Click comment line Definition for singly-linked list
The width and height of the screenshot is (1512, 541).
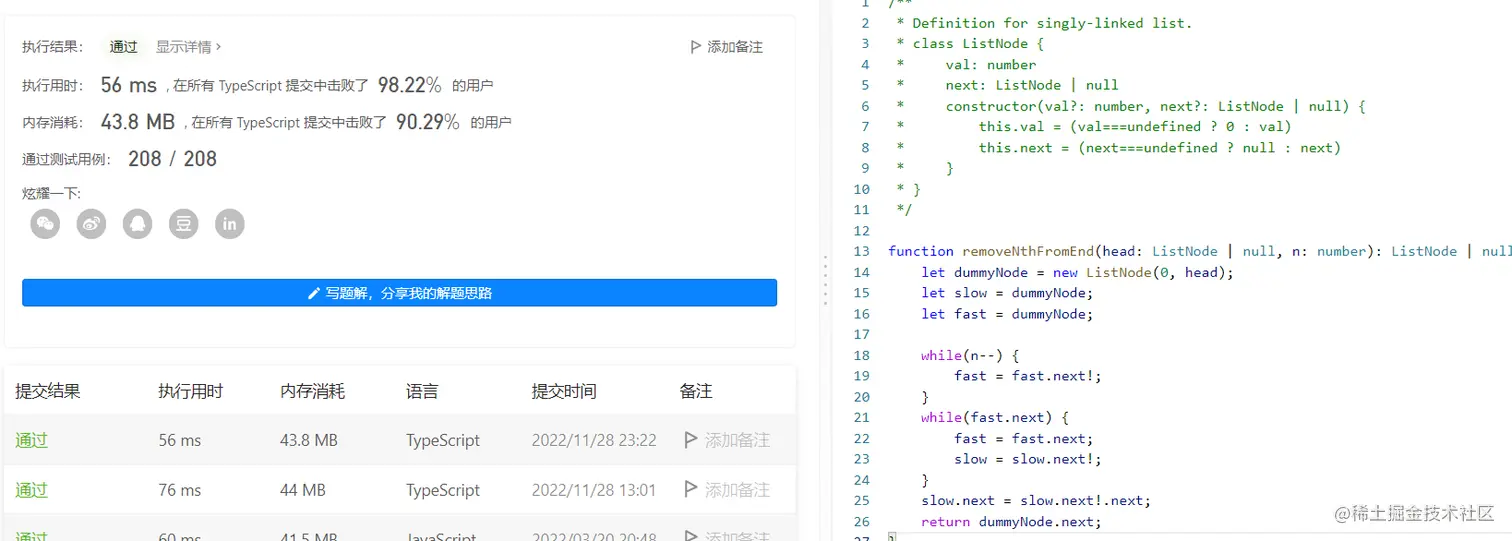[x=1044, y=23]
